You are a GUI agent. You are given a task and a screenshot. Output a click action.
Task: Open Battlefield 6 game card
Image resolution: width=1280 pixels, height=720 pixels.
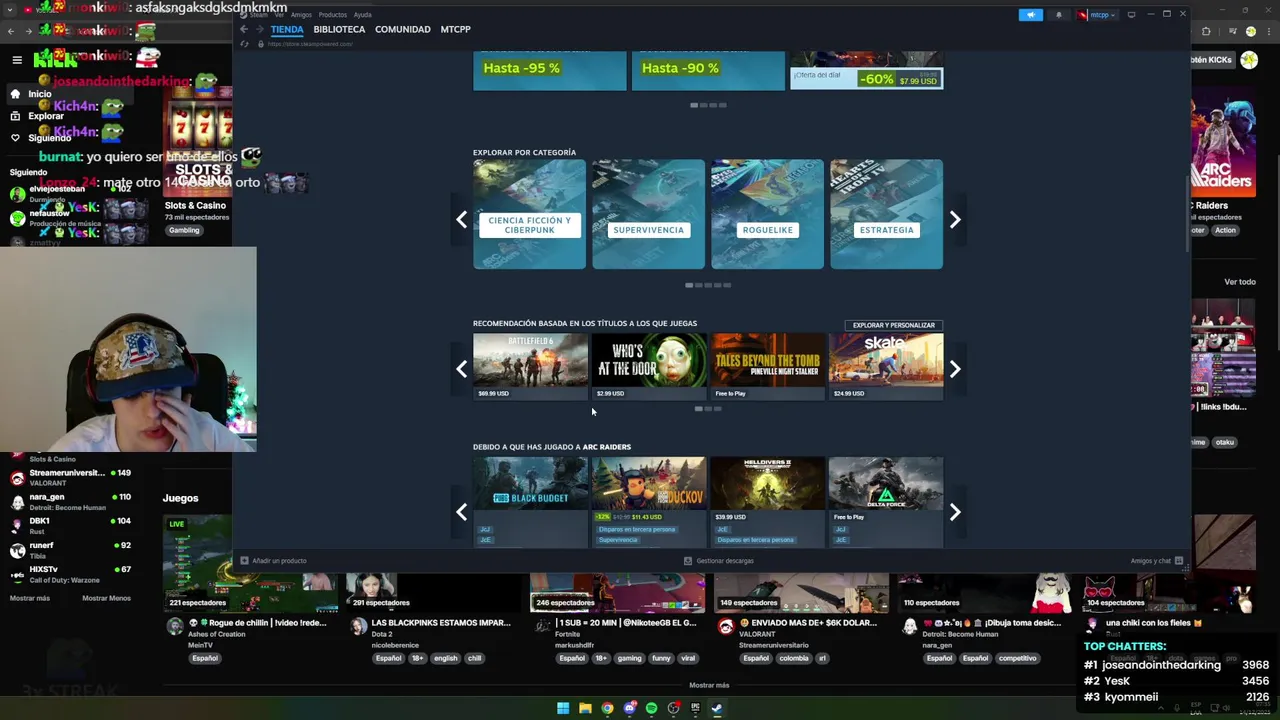pos(530,366)
